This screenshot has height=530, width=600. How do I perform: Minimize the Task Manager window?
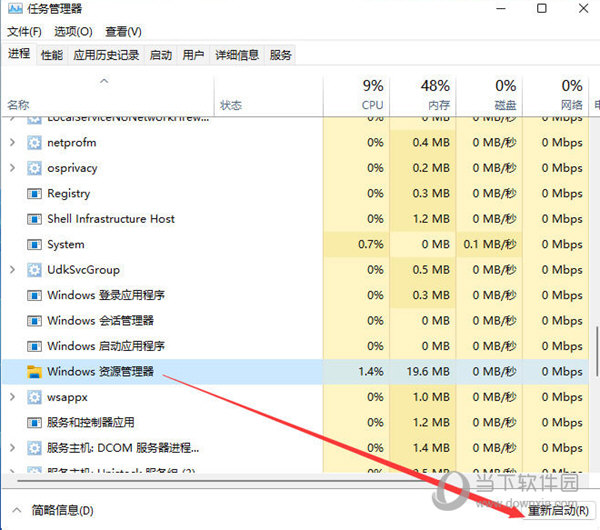pos(501,8)
